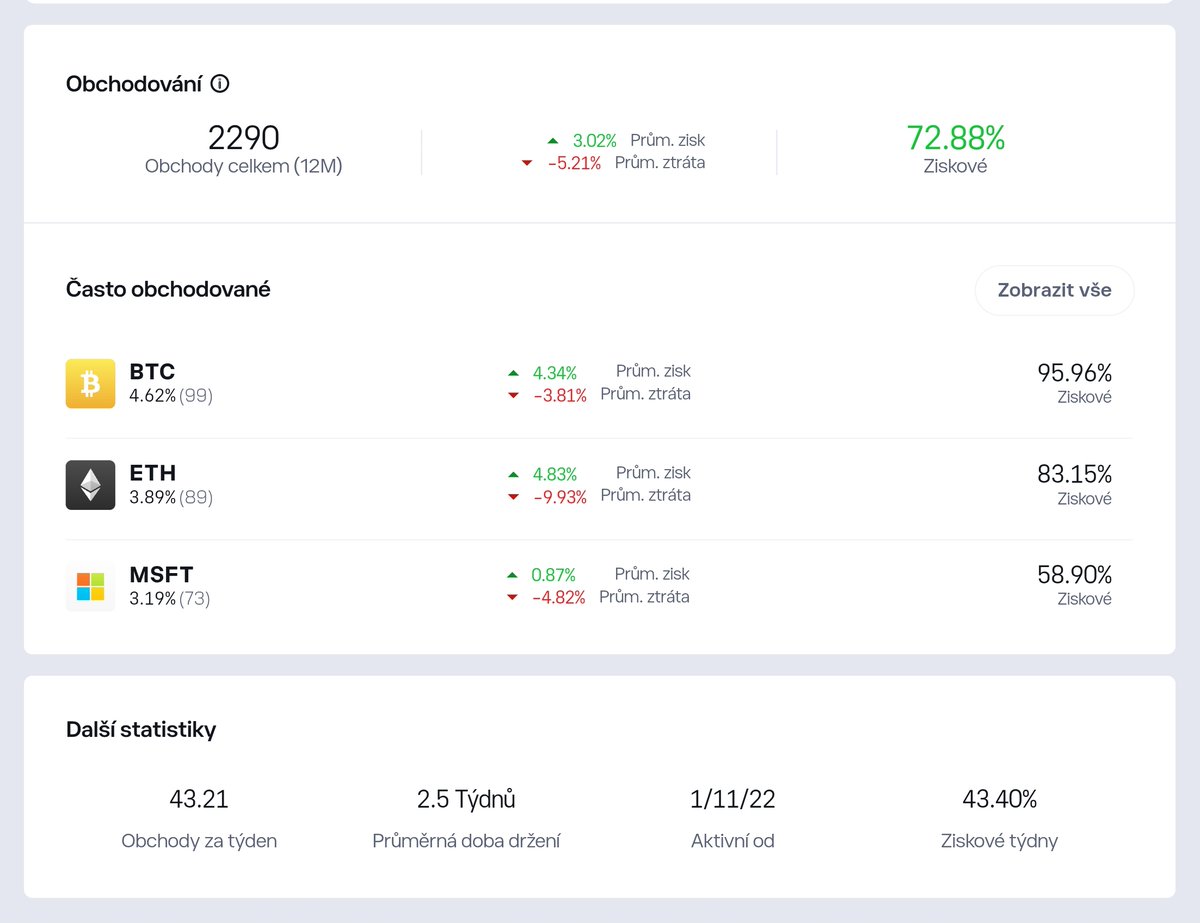
Task: Click the 43.40% Ziskové týdny value
Action: coord(999,799)
